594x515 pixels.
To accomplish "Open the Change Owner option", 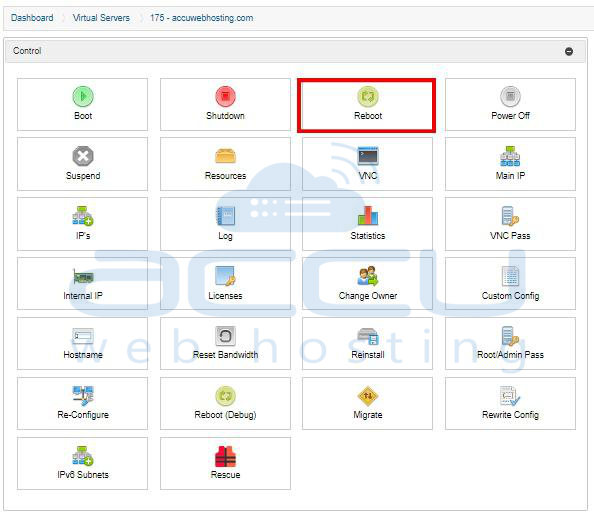I will point(367,283).
